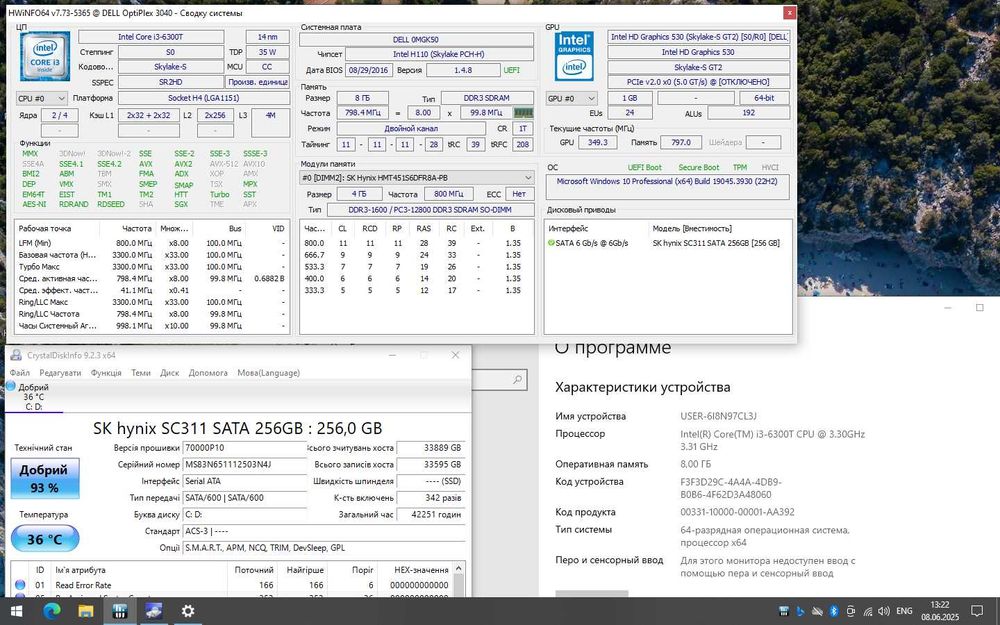
Task: Click the UEFI Boot label in the OS section
Action: pos(644,167)
